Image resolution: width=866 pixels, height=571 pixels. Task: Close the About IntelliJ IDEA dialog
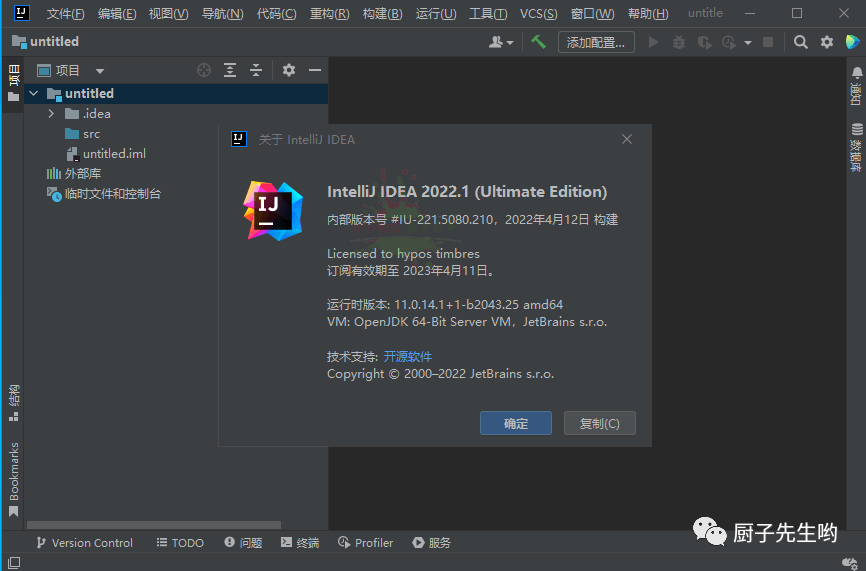[627, 139]
